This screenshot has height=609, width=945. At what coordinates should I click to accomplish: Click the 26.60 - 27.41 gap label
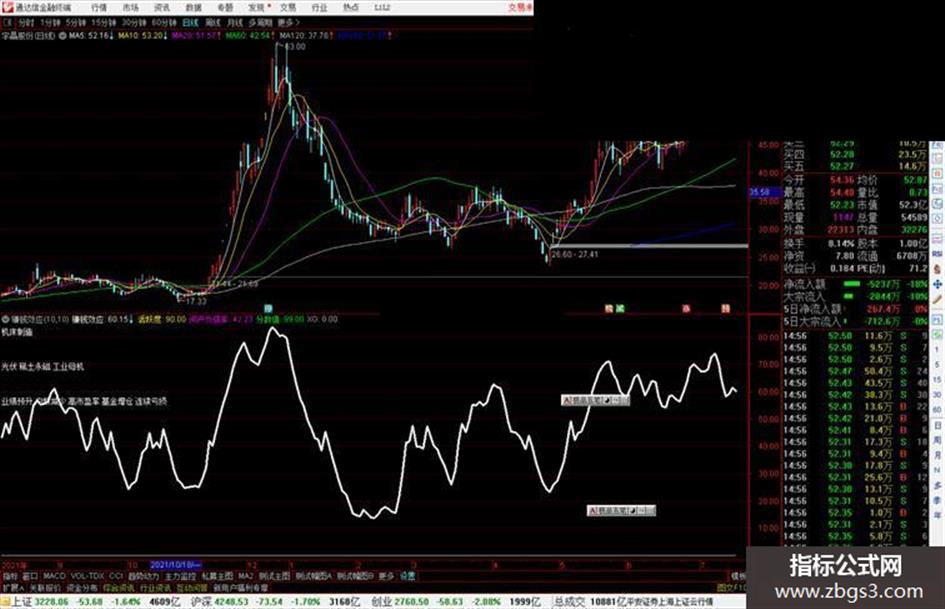coord(574,254)
